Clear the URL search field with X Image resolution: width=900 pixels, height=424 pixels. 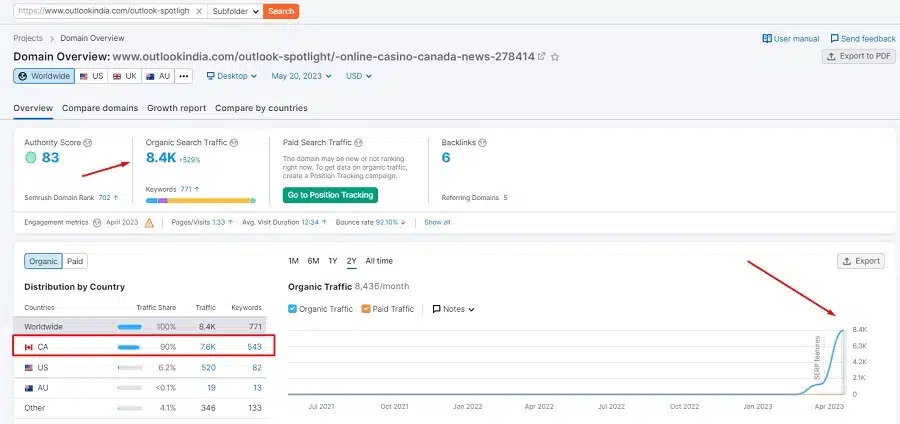point(199,11)
